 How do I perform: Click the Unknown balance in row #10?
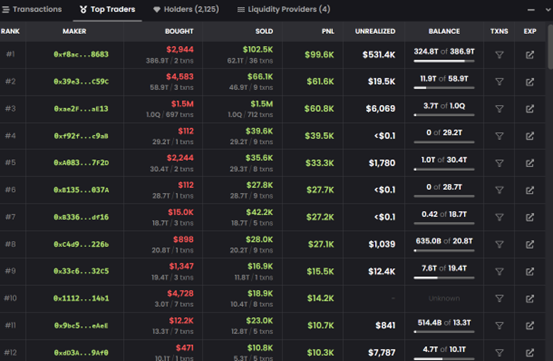(444, 299)
